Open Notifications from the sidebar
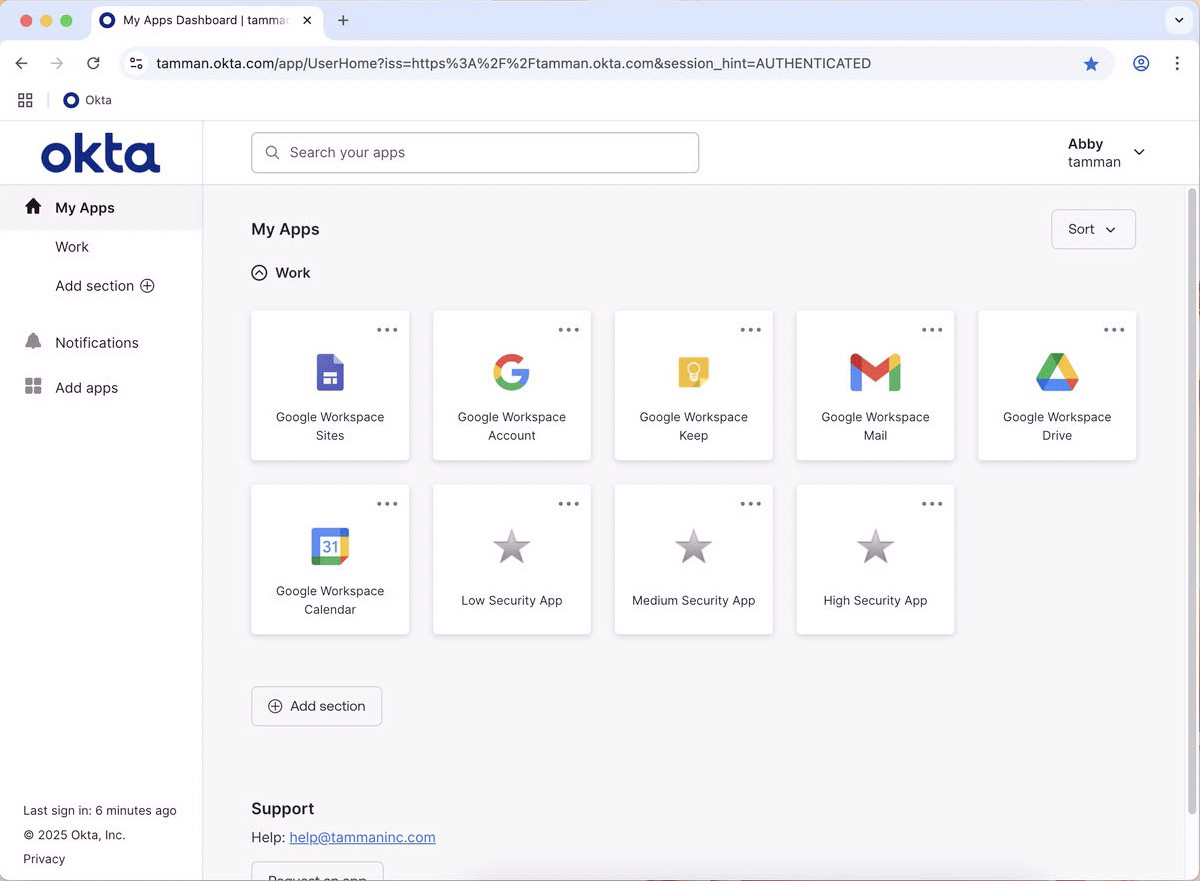 point(97,343)
